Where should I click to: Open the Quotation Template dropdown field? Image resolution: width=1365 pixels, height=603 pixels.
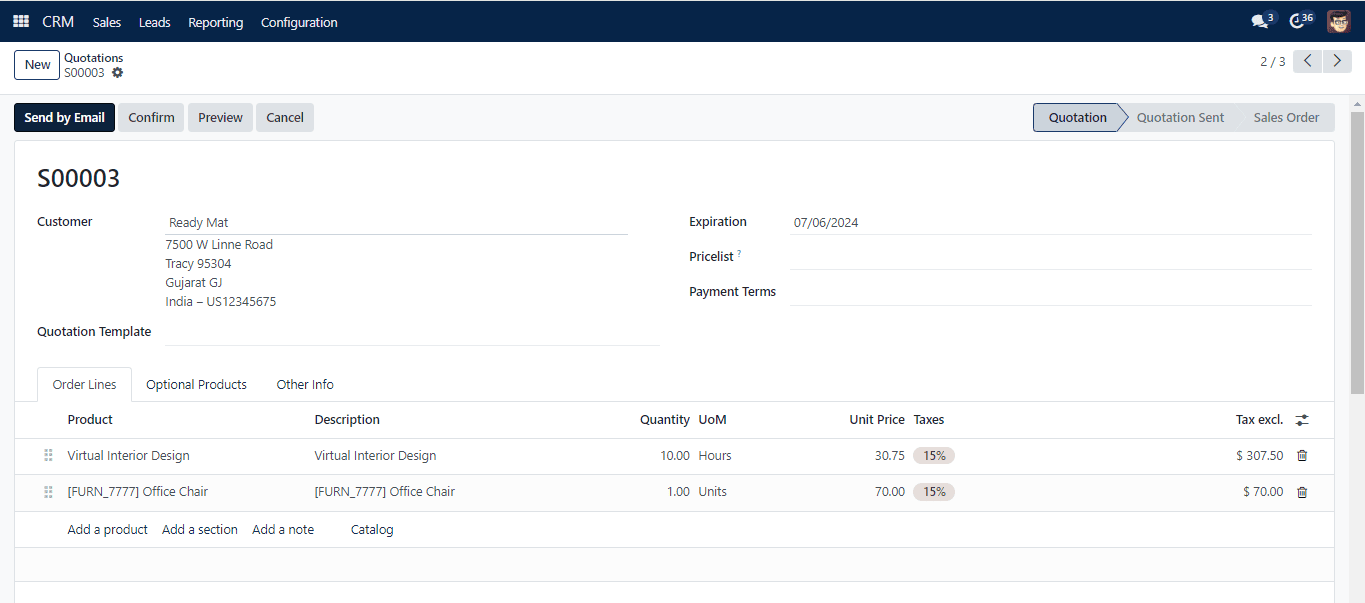(412, 332)
